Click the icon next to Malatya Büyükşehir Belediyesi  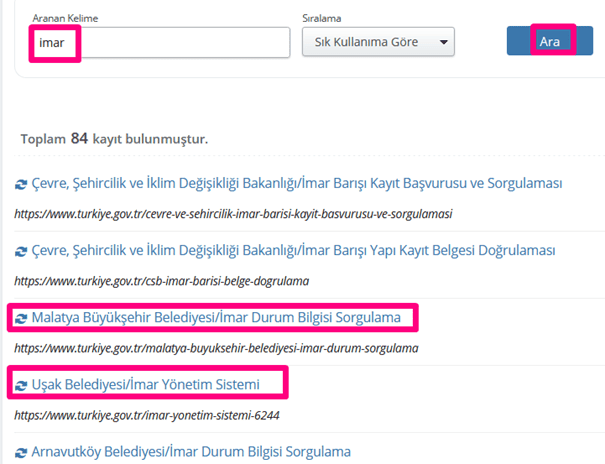click(21, 319)
